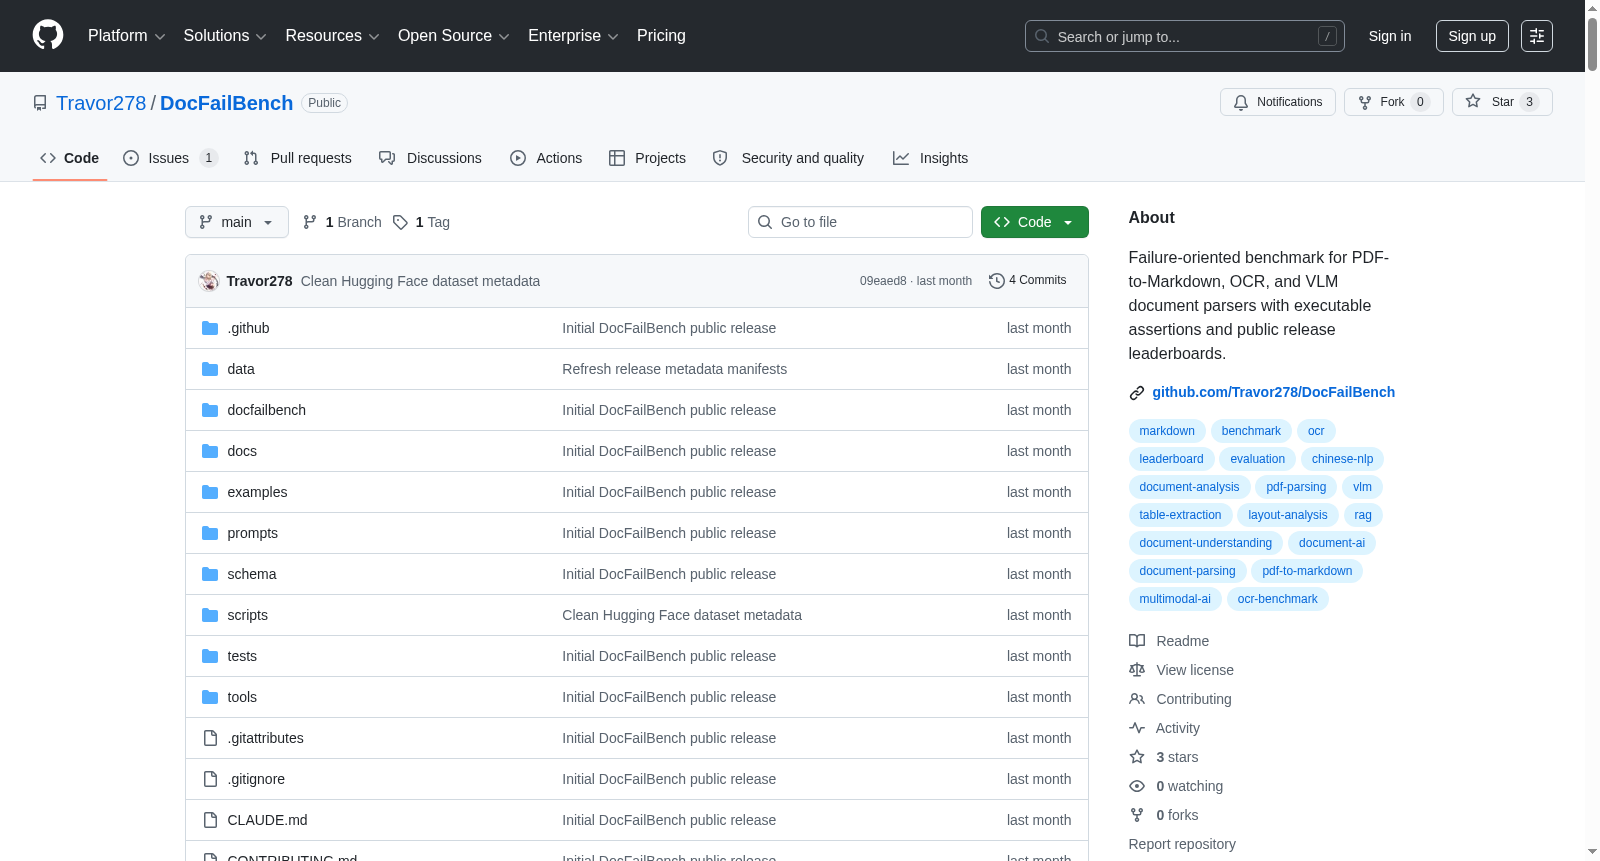Open the Travor278 owner link

click(x=101, y=103)
